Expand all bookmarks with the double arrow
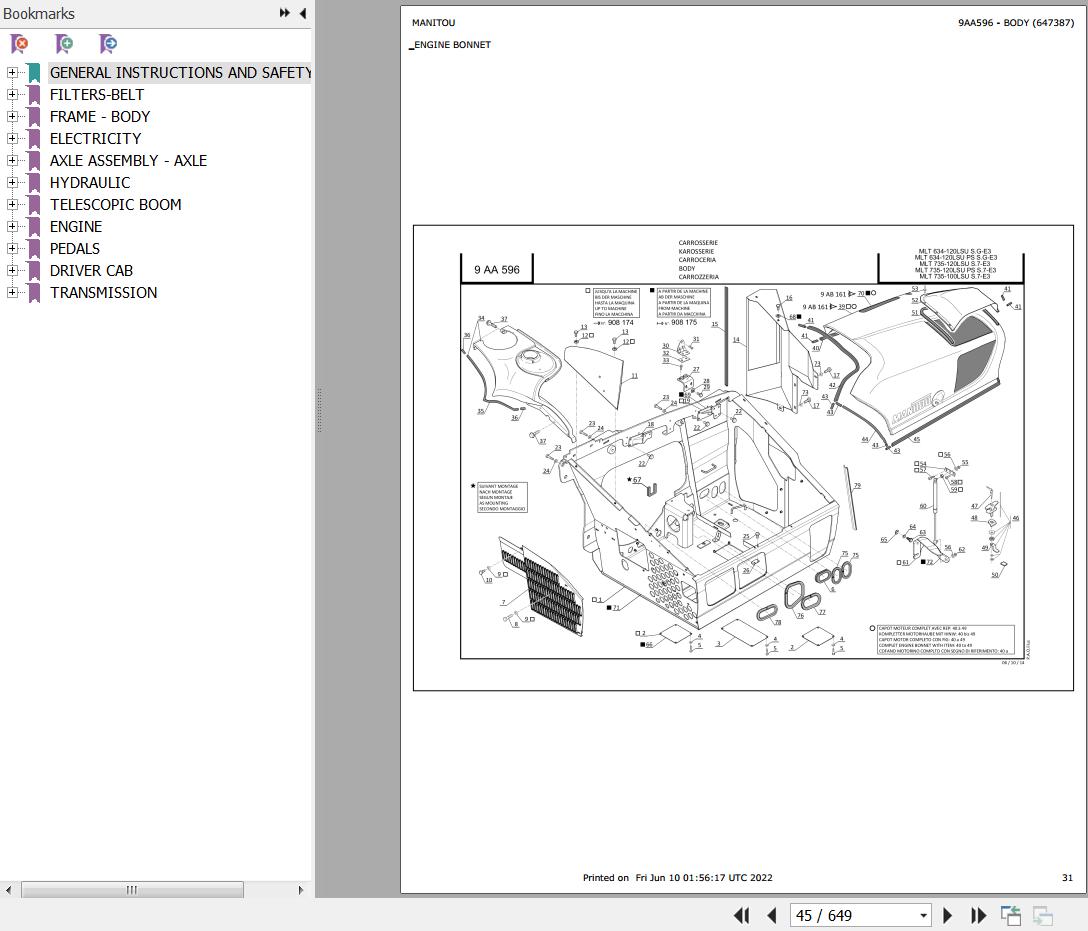The width and height of the screenshot is (1088, 931). 284,13
